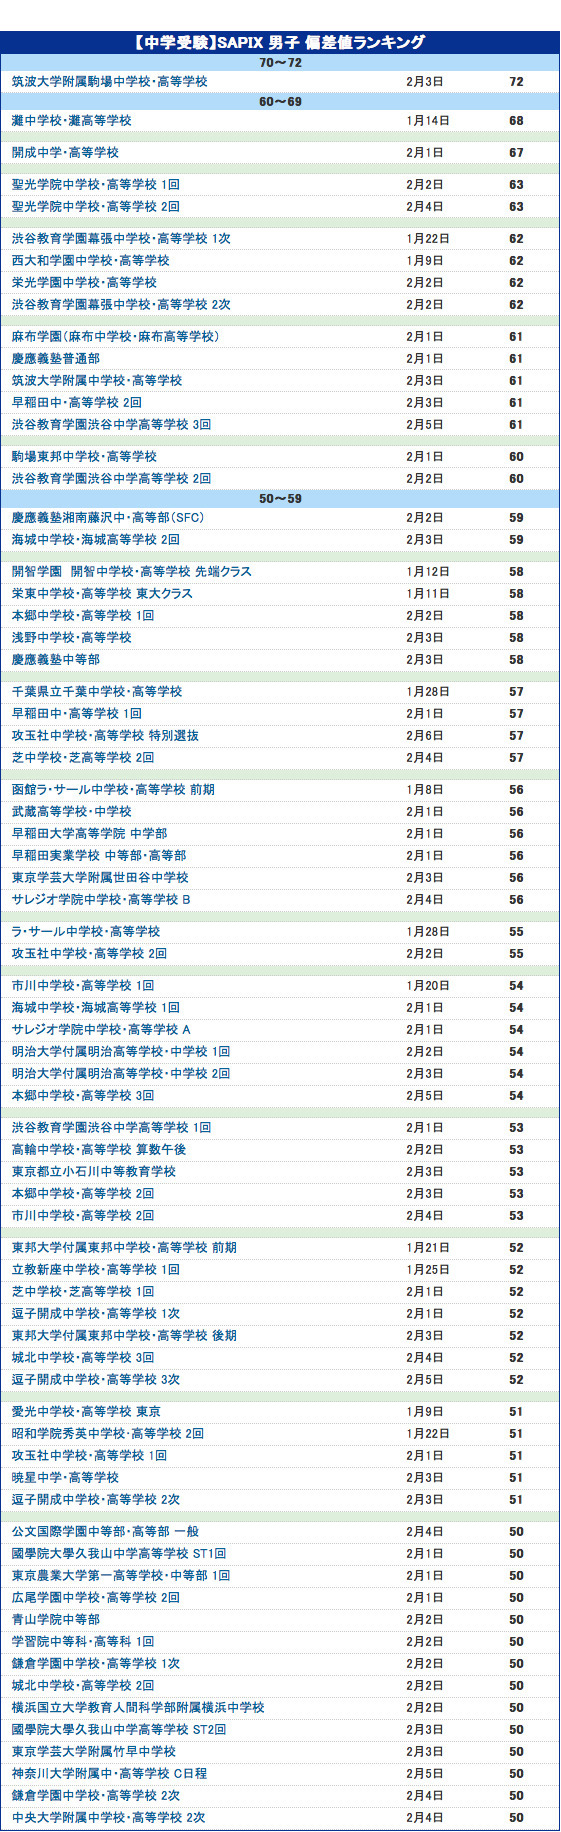Image resolution: width=561 pixels, height=1832 pixels.
Task: Click 聖光学院中学校・高等学校 1回 link
Action: [96, 184]
